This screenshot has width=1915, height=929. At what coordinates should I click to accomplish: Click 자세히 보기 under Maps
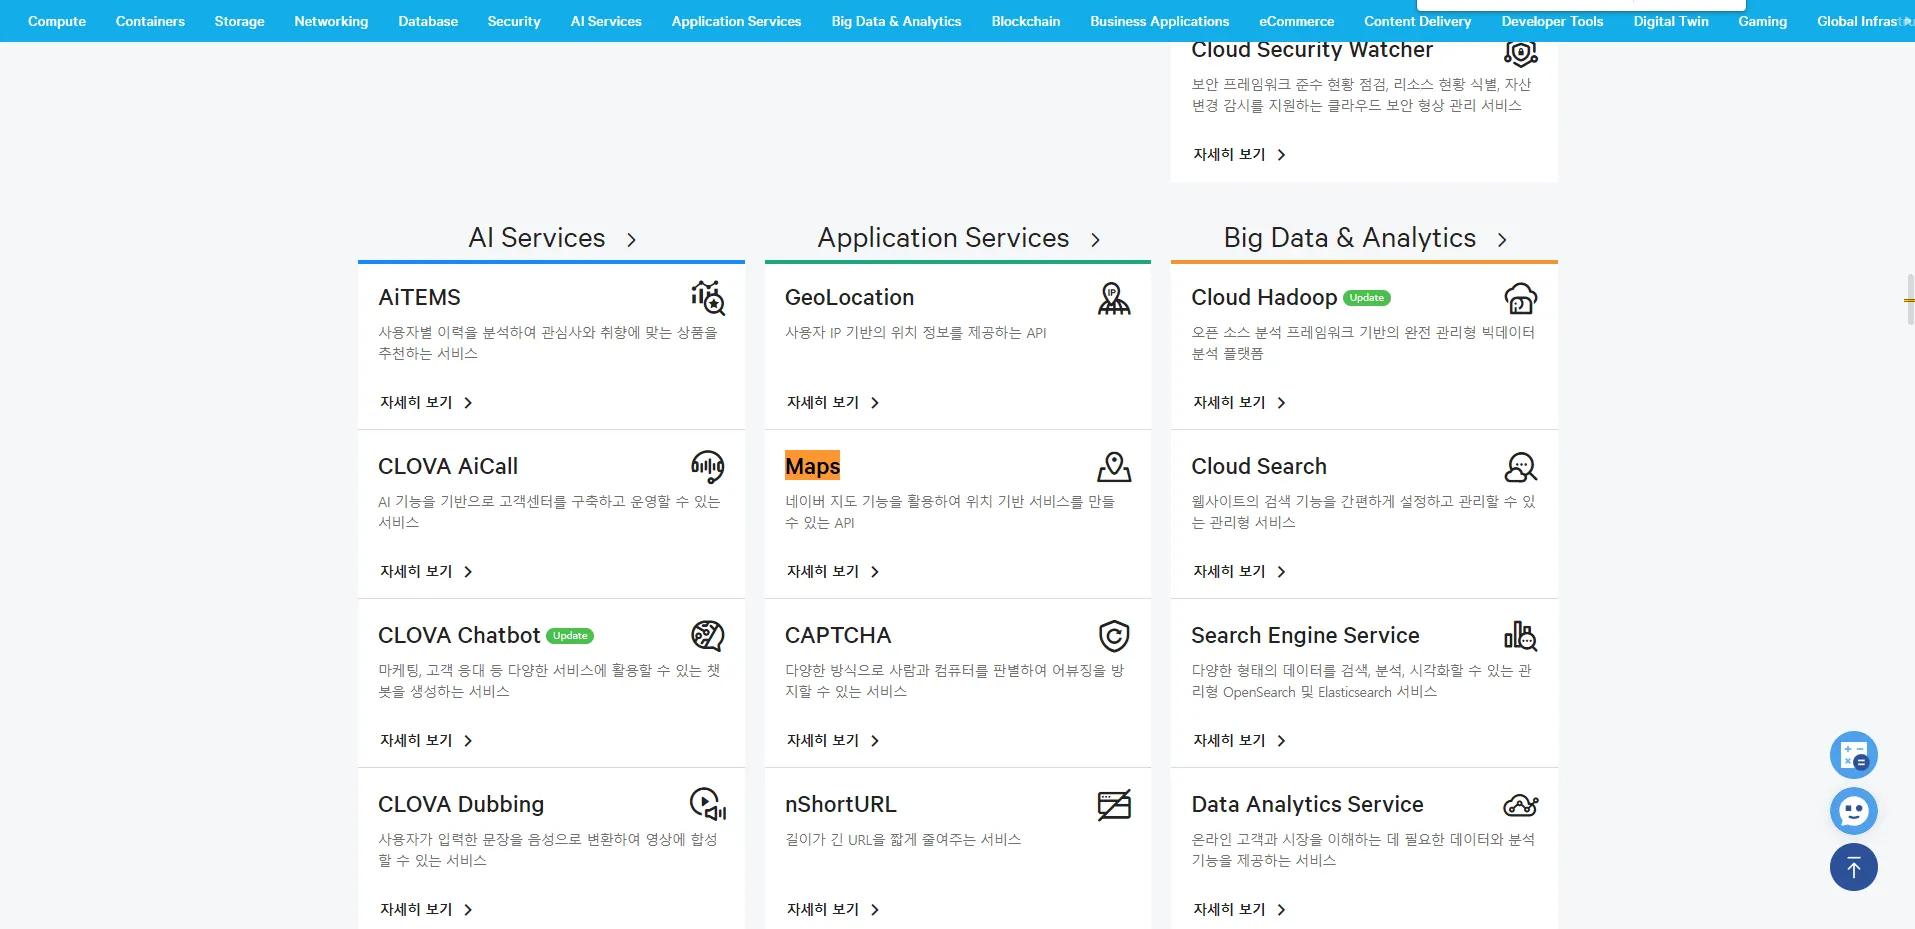[x=833, y=571]
